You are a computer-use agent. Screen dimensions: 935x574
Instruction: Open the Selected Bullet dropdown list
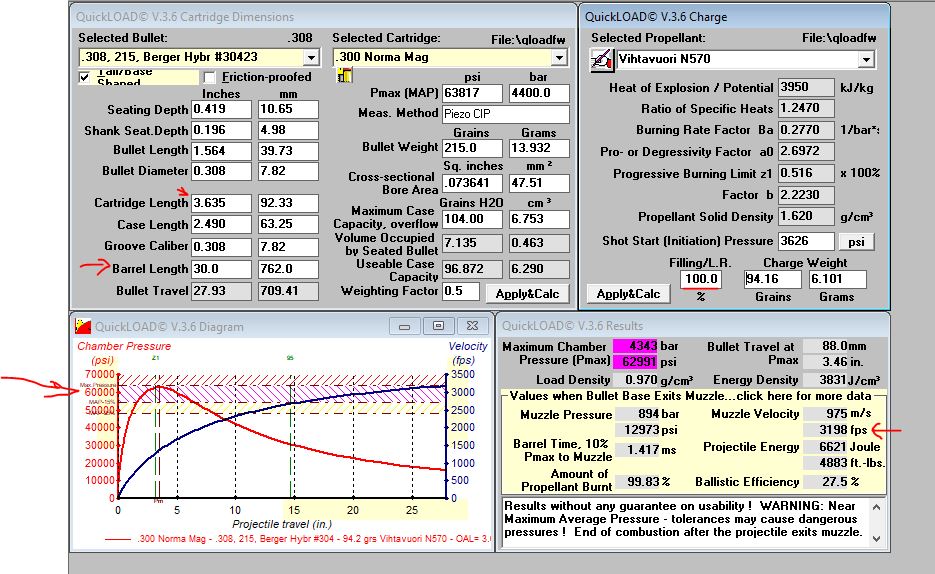[310, 58]
